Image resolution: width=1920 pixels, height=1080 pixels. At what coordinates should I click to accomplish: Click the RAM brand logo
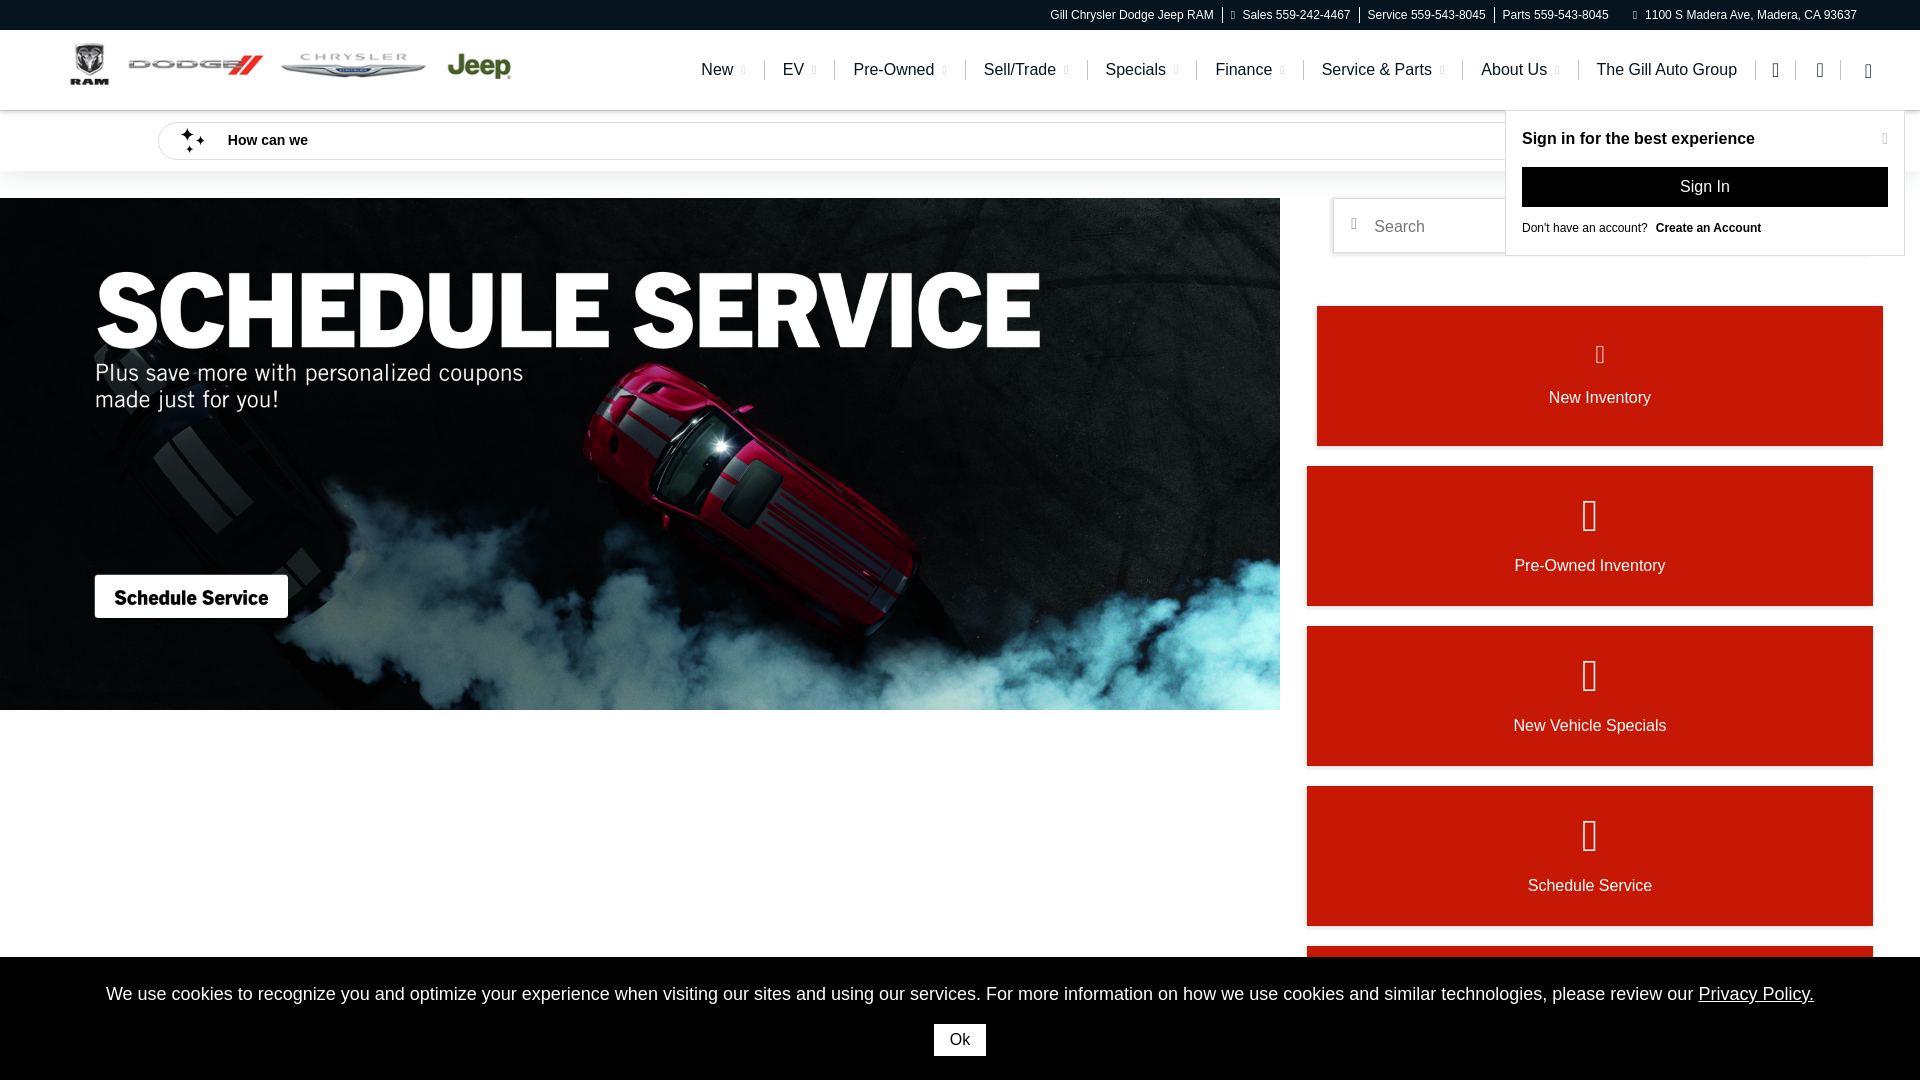click(x=89, y=65)
